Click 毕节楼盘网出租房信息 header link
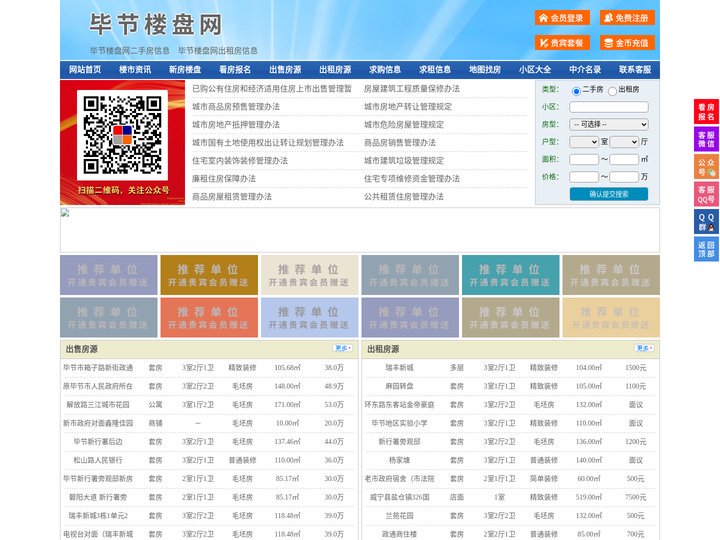Screen dimensions: 720x540 218,51
